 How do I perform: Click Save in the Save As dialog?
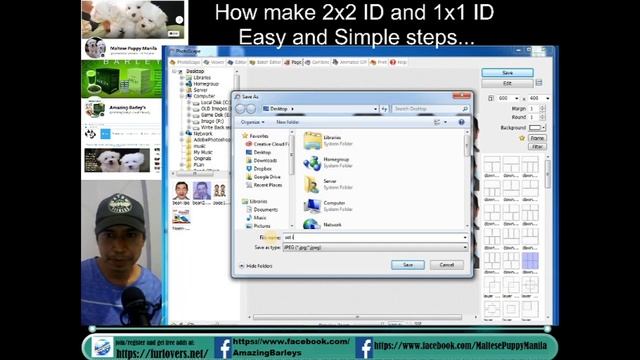point(408,265)
